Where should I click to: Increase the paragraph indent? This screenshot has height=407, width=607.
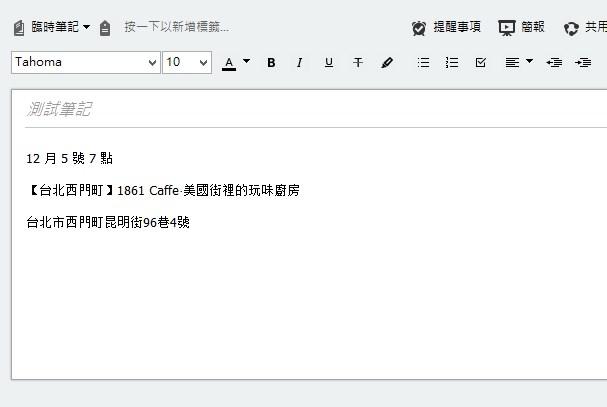(583, 63)
